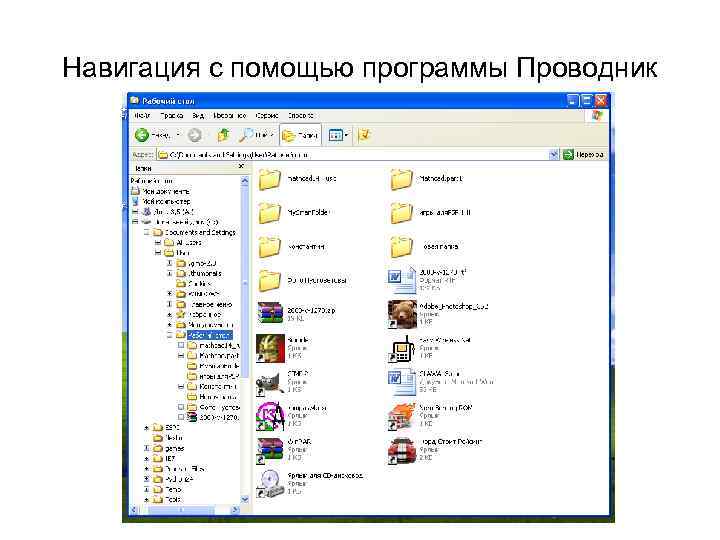Open the CD-drive shortcut icon
This screenshot has width=720, height=540.
(270, 484)
